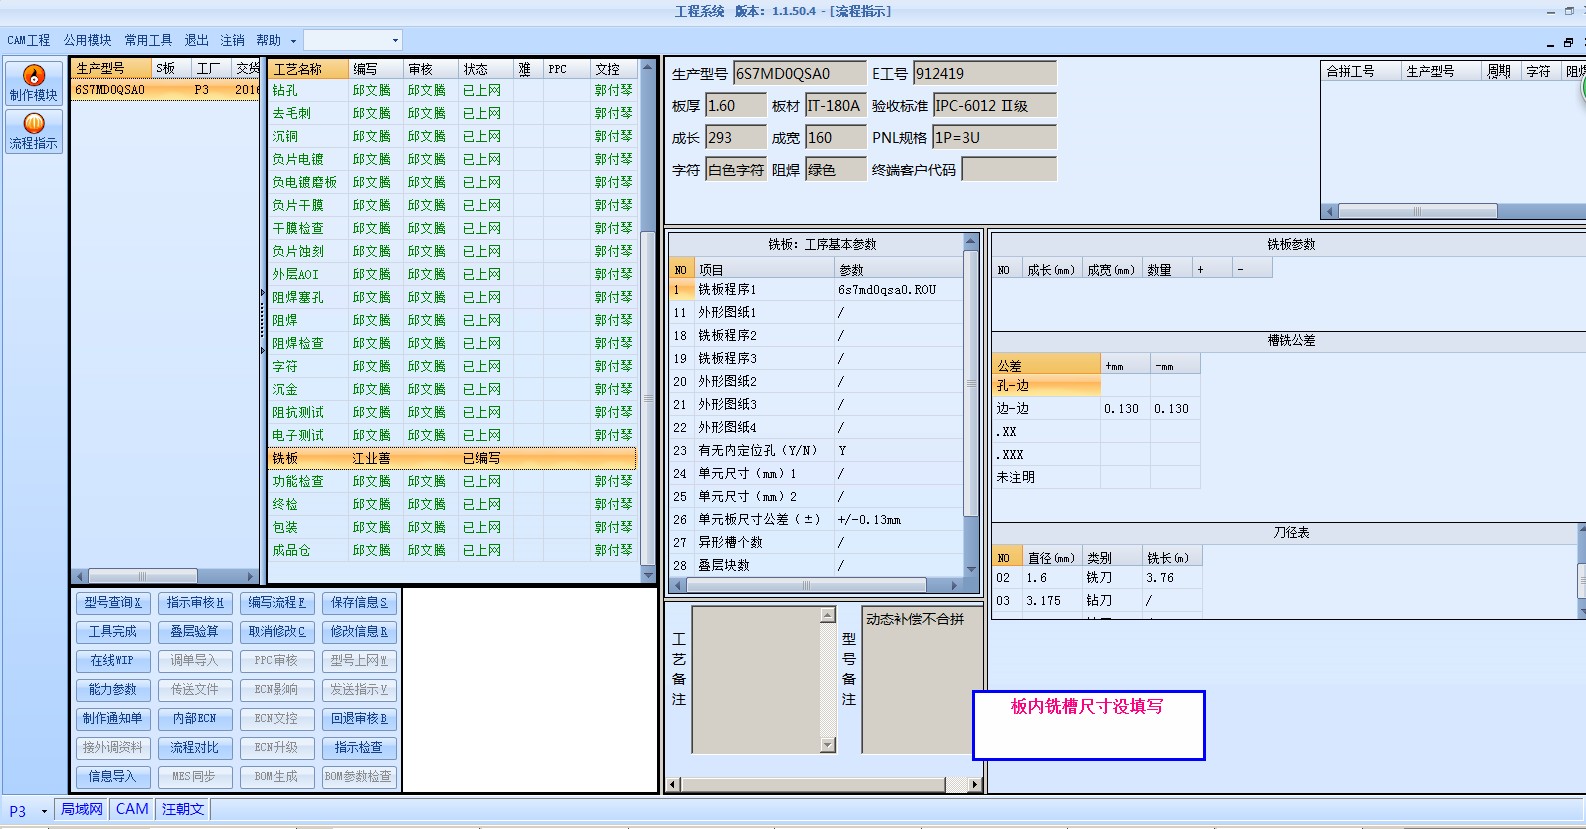Click the 注销 menu item
The height and width of the screenshot is (829, 1586).
(x=233, y=40)
